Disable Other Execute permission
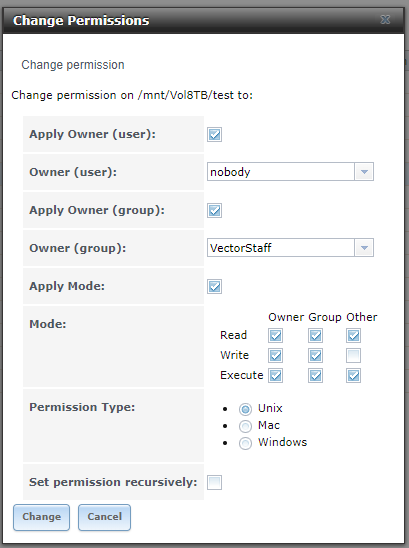The width and height of the screenshot is (409, 548). 353,376
